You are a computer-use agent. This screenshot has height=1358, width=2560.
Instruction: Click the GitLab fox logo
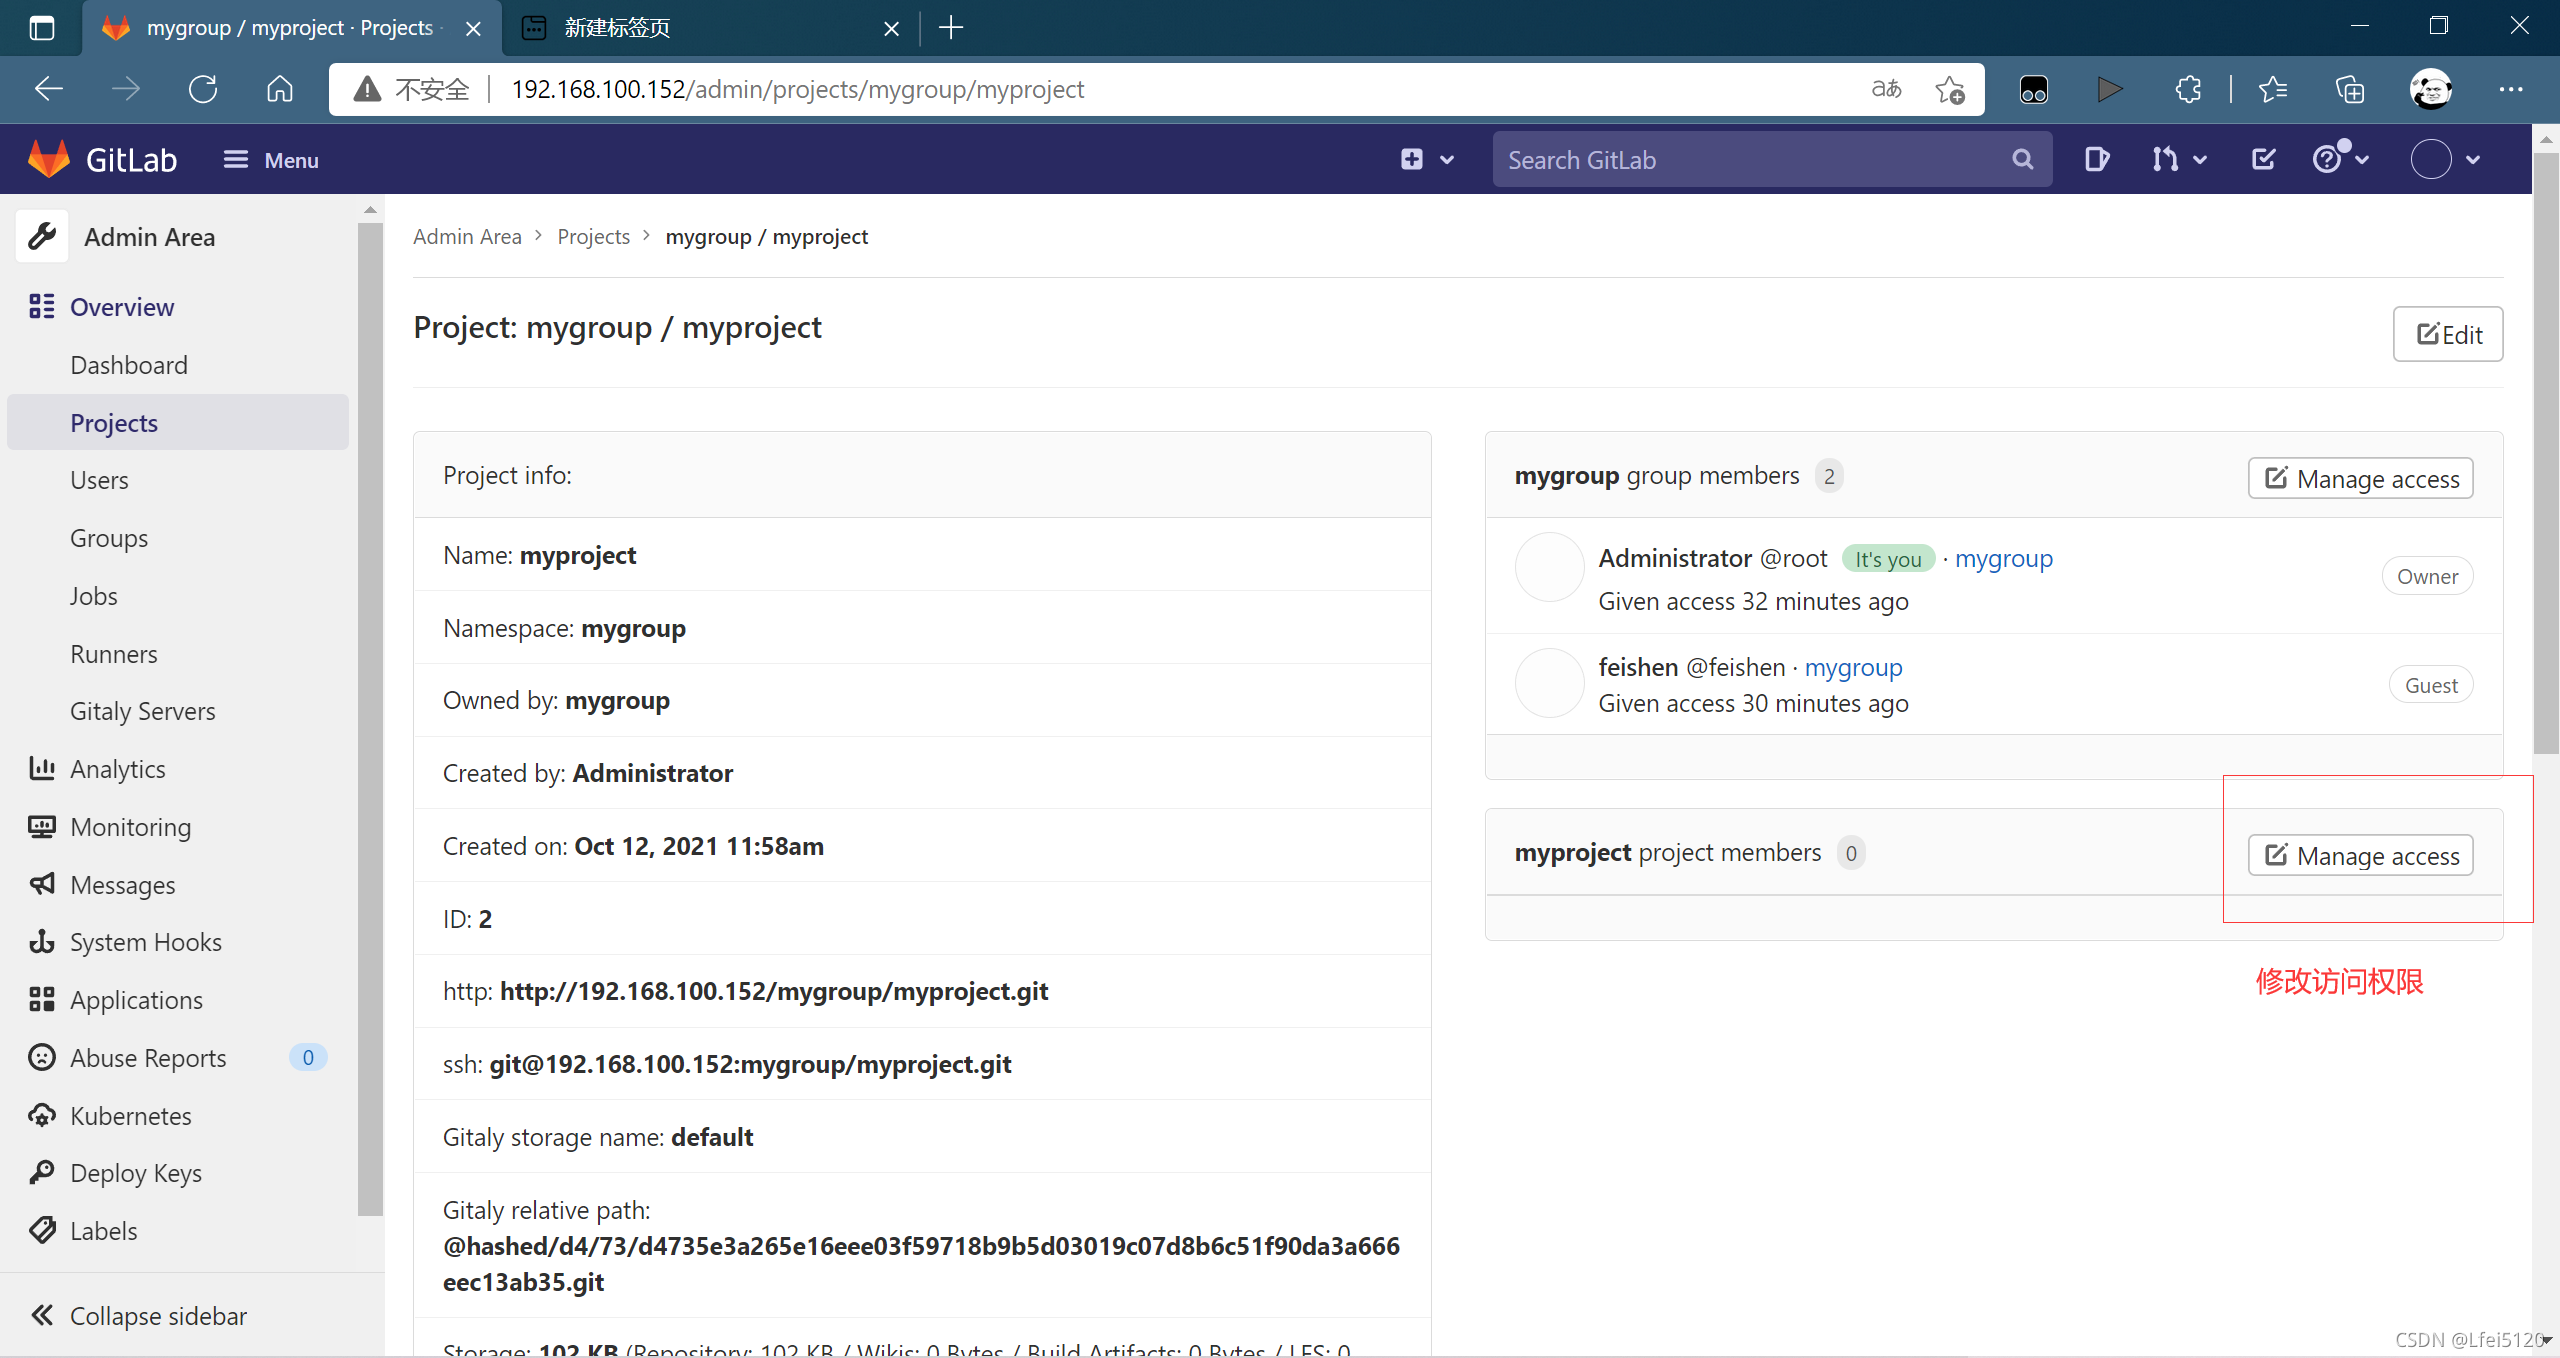point(48,159)
